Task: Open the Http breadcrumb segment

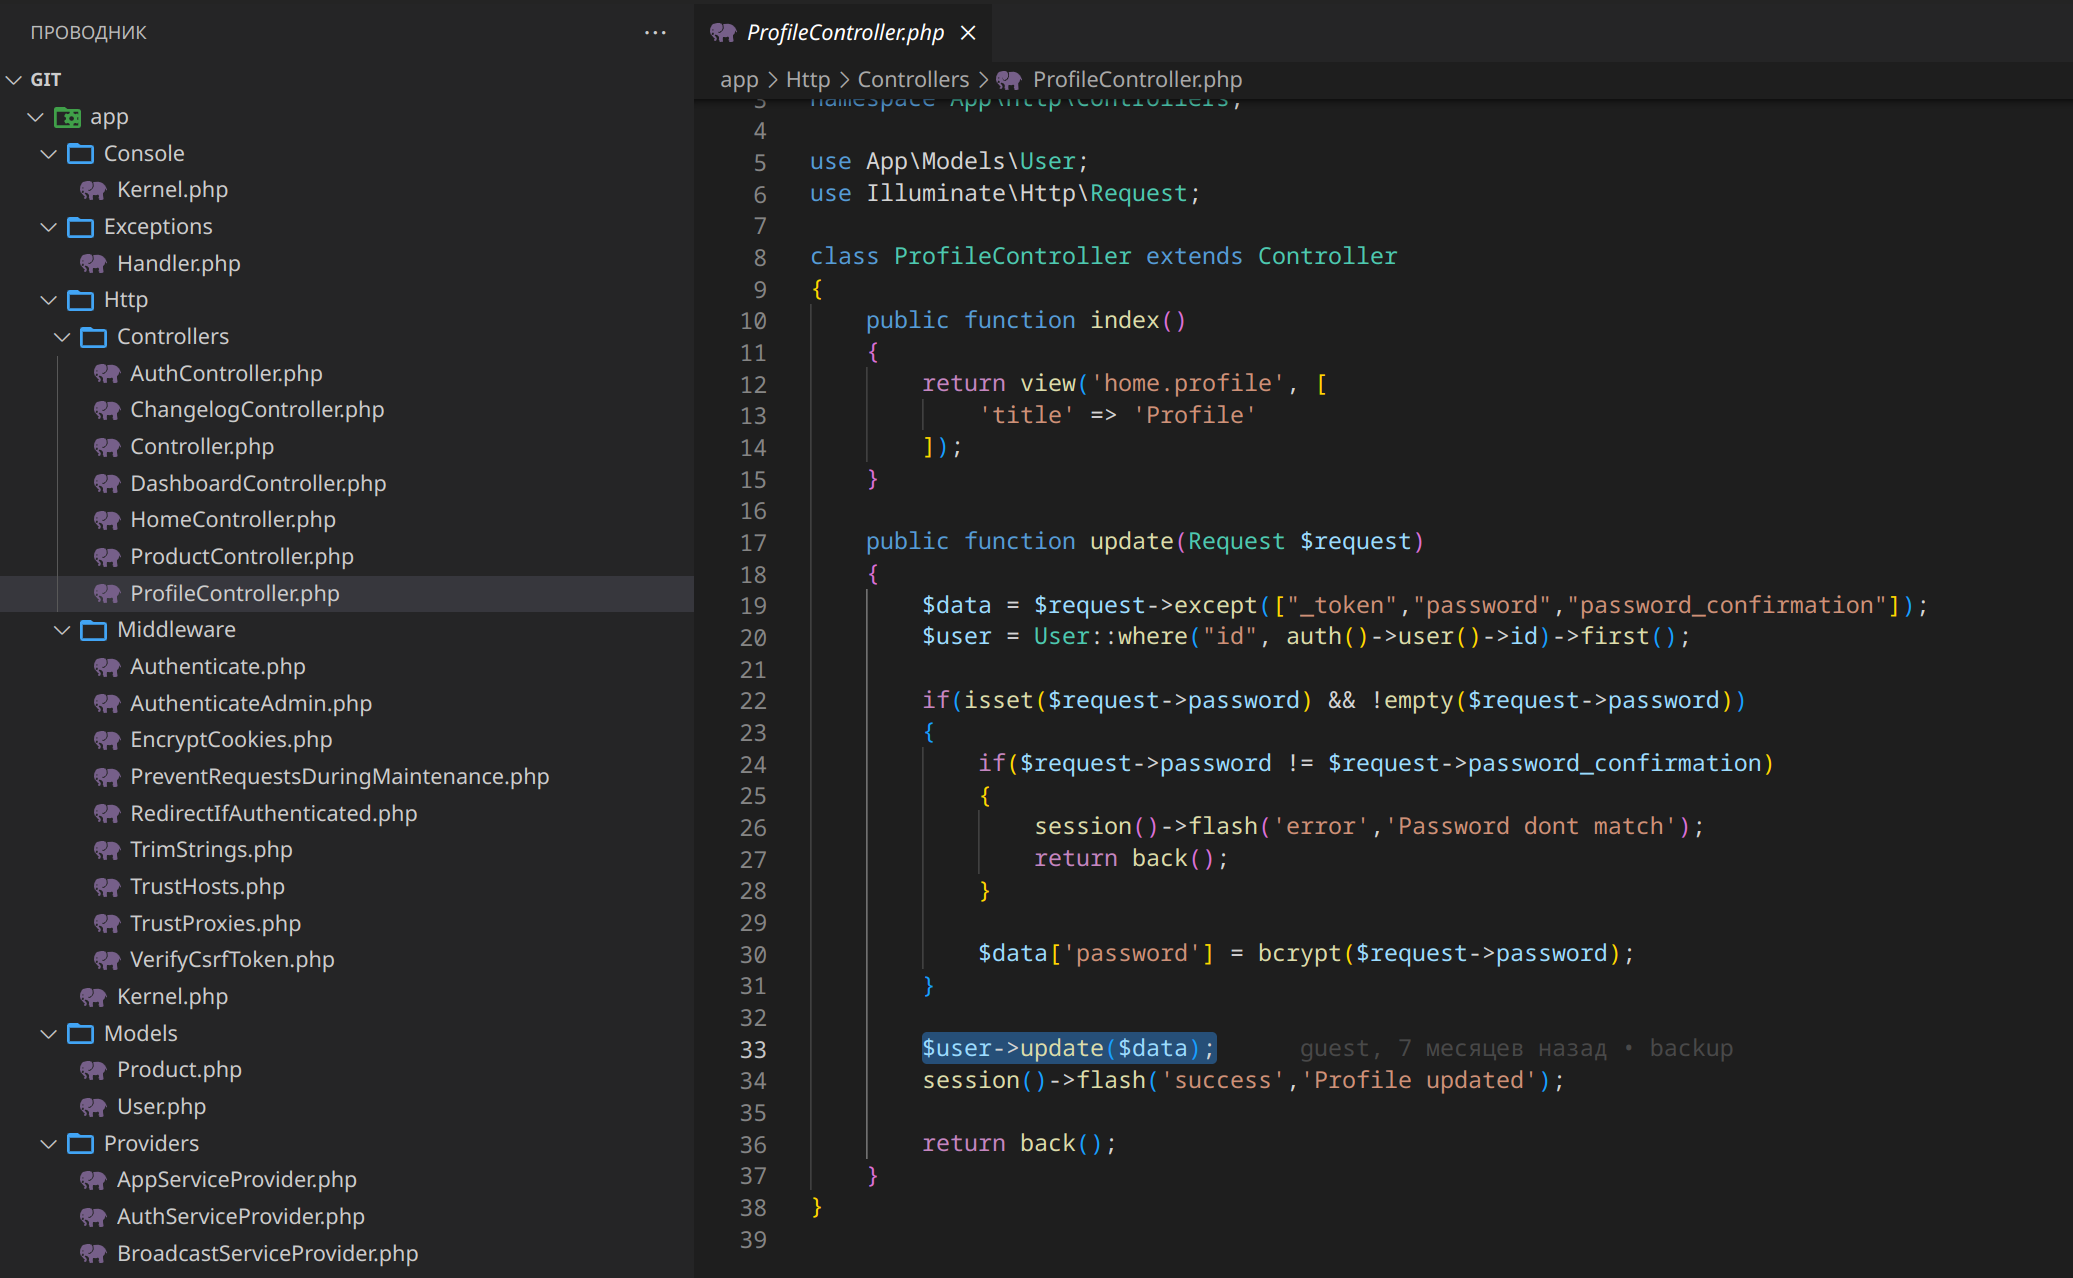Action: (808, 80)
